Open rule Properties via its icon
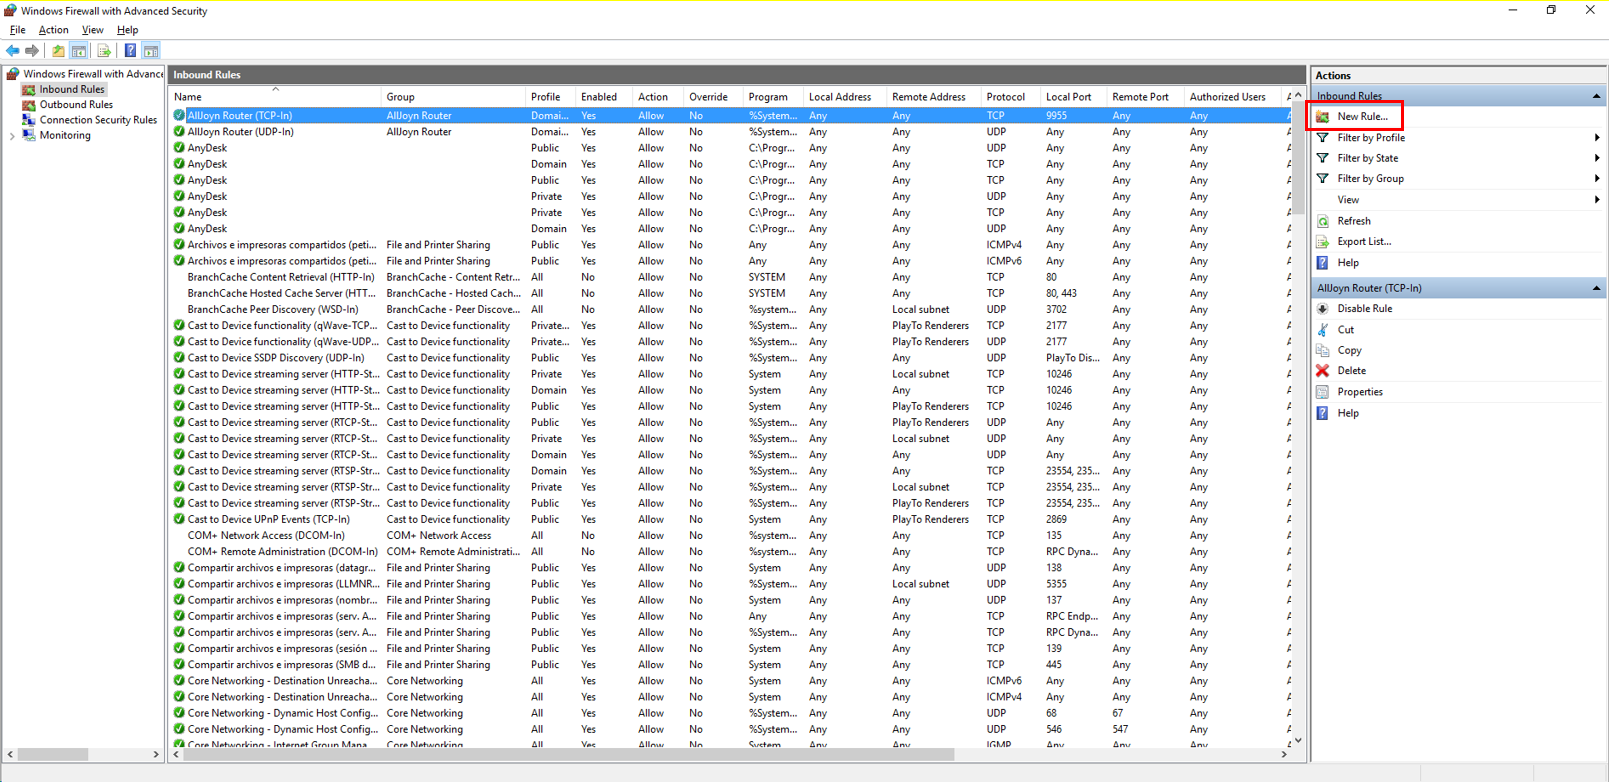Viewport: 1609px width, 783px height. (1323, 392)
